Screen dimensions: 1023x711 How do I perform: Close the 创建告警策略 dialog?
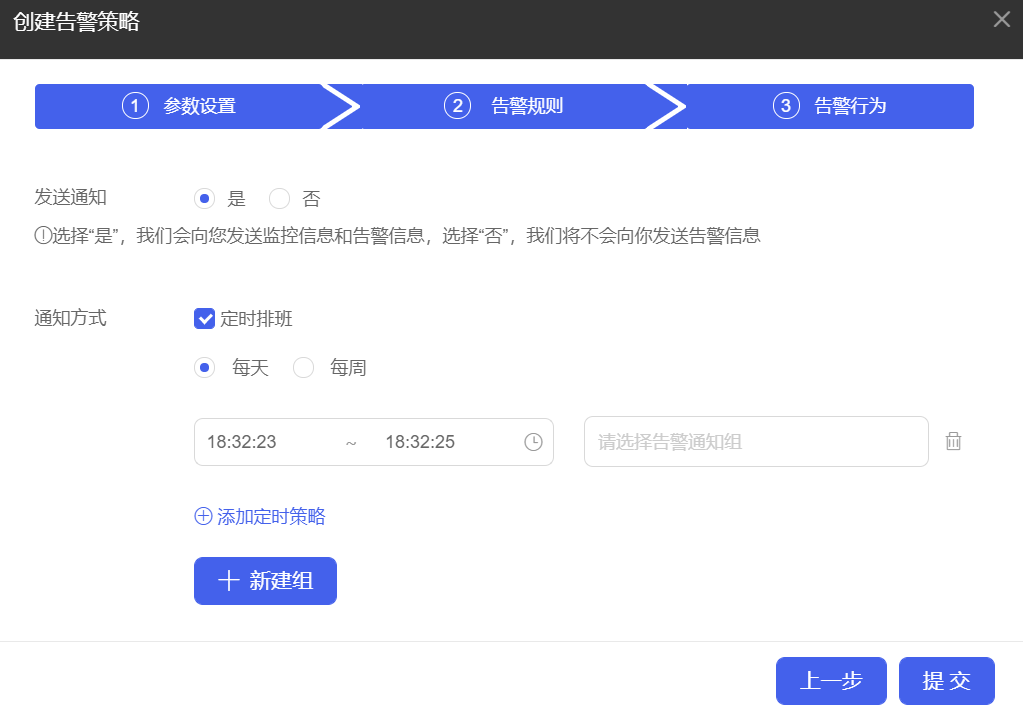[x=1001, y=19]
